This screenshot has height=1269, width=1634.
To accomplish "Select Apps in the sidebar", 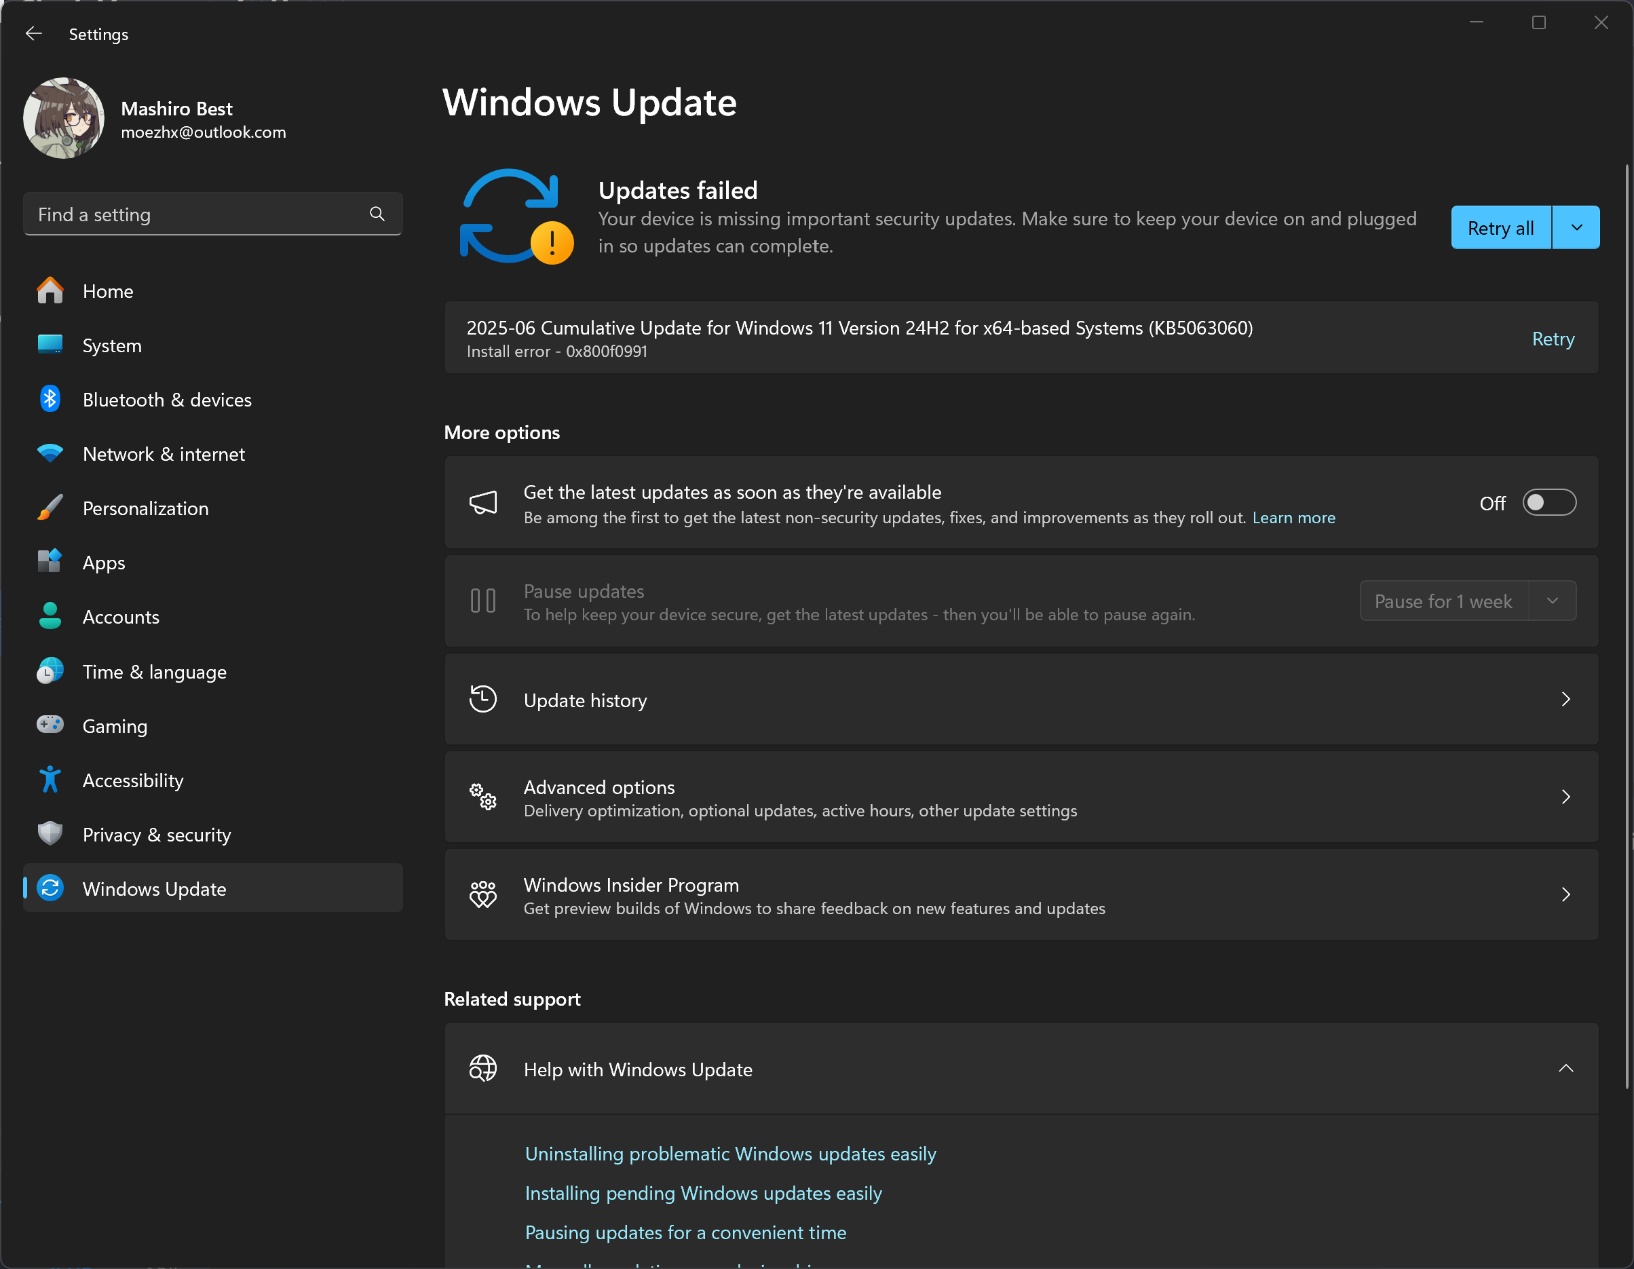I will click(212, 562).
